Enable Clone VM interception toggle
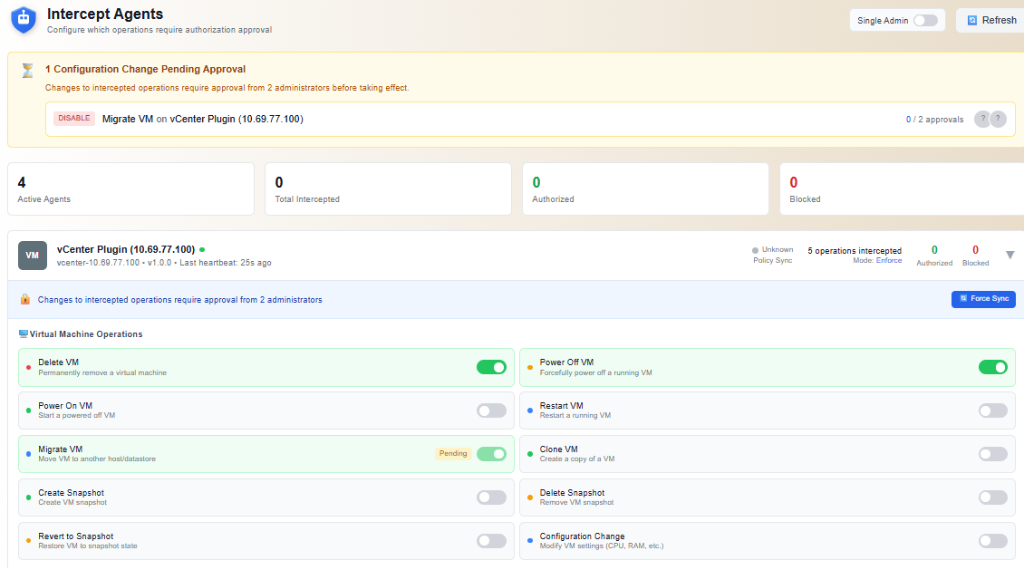The height and width of the screenshot is (568, 1024). (993, 454)
